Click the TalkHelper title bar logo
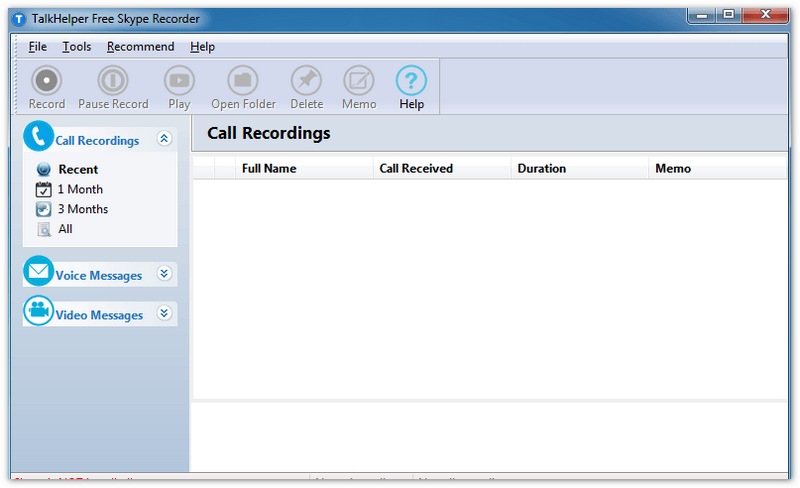The height and width of the screenshot is (488, 800). (19, 19)
